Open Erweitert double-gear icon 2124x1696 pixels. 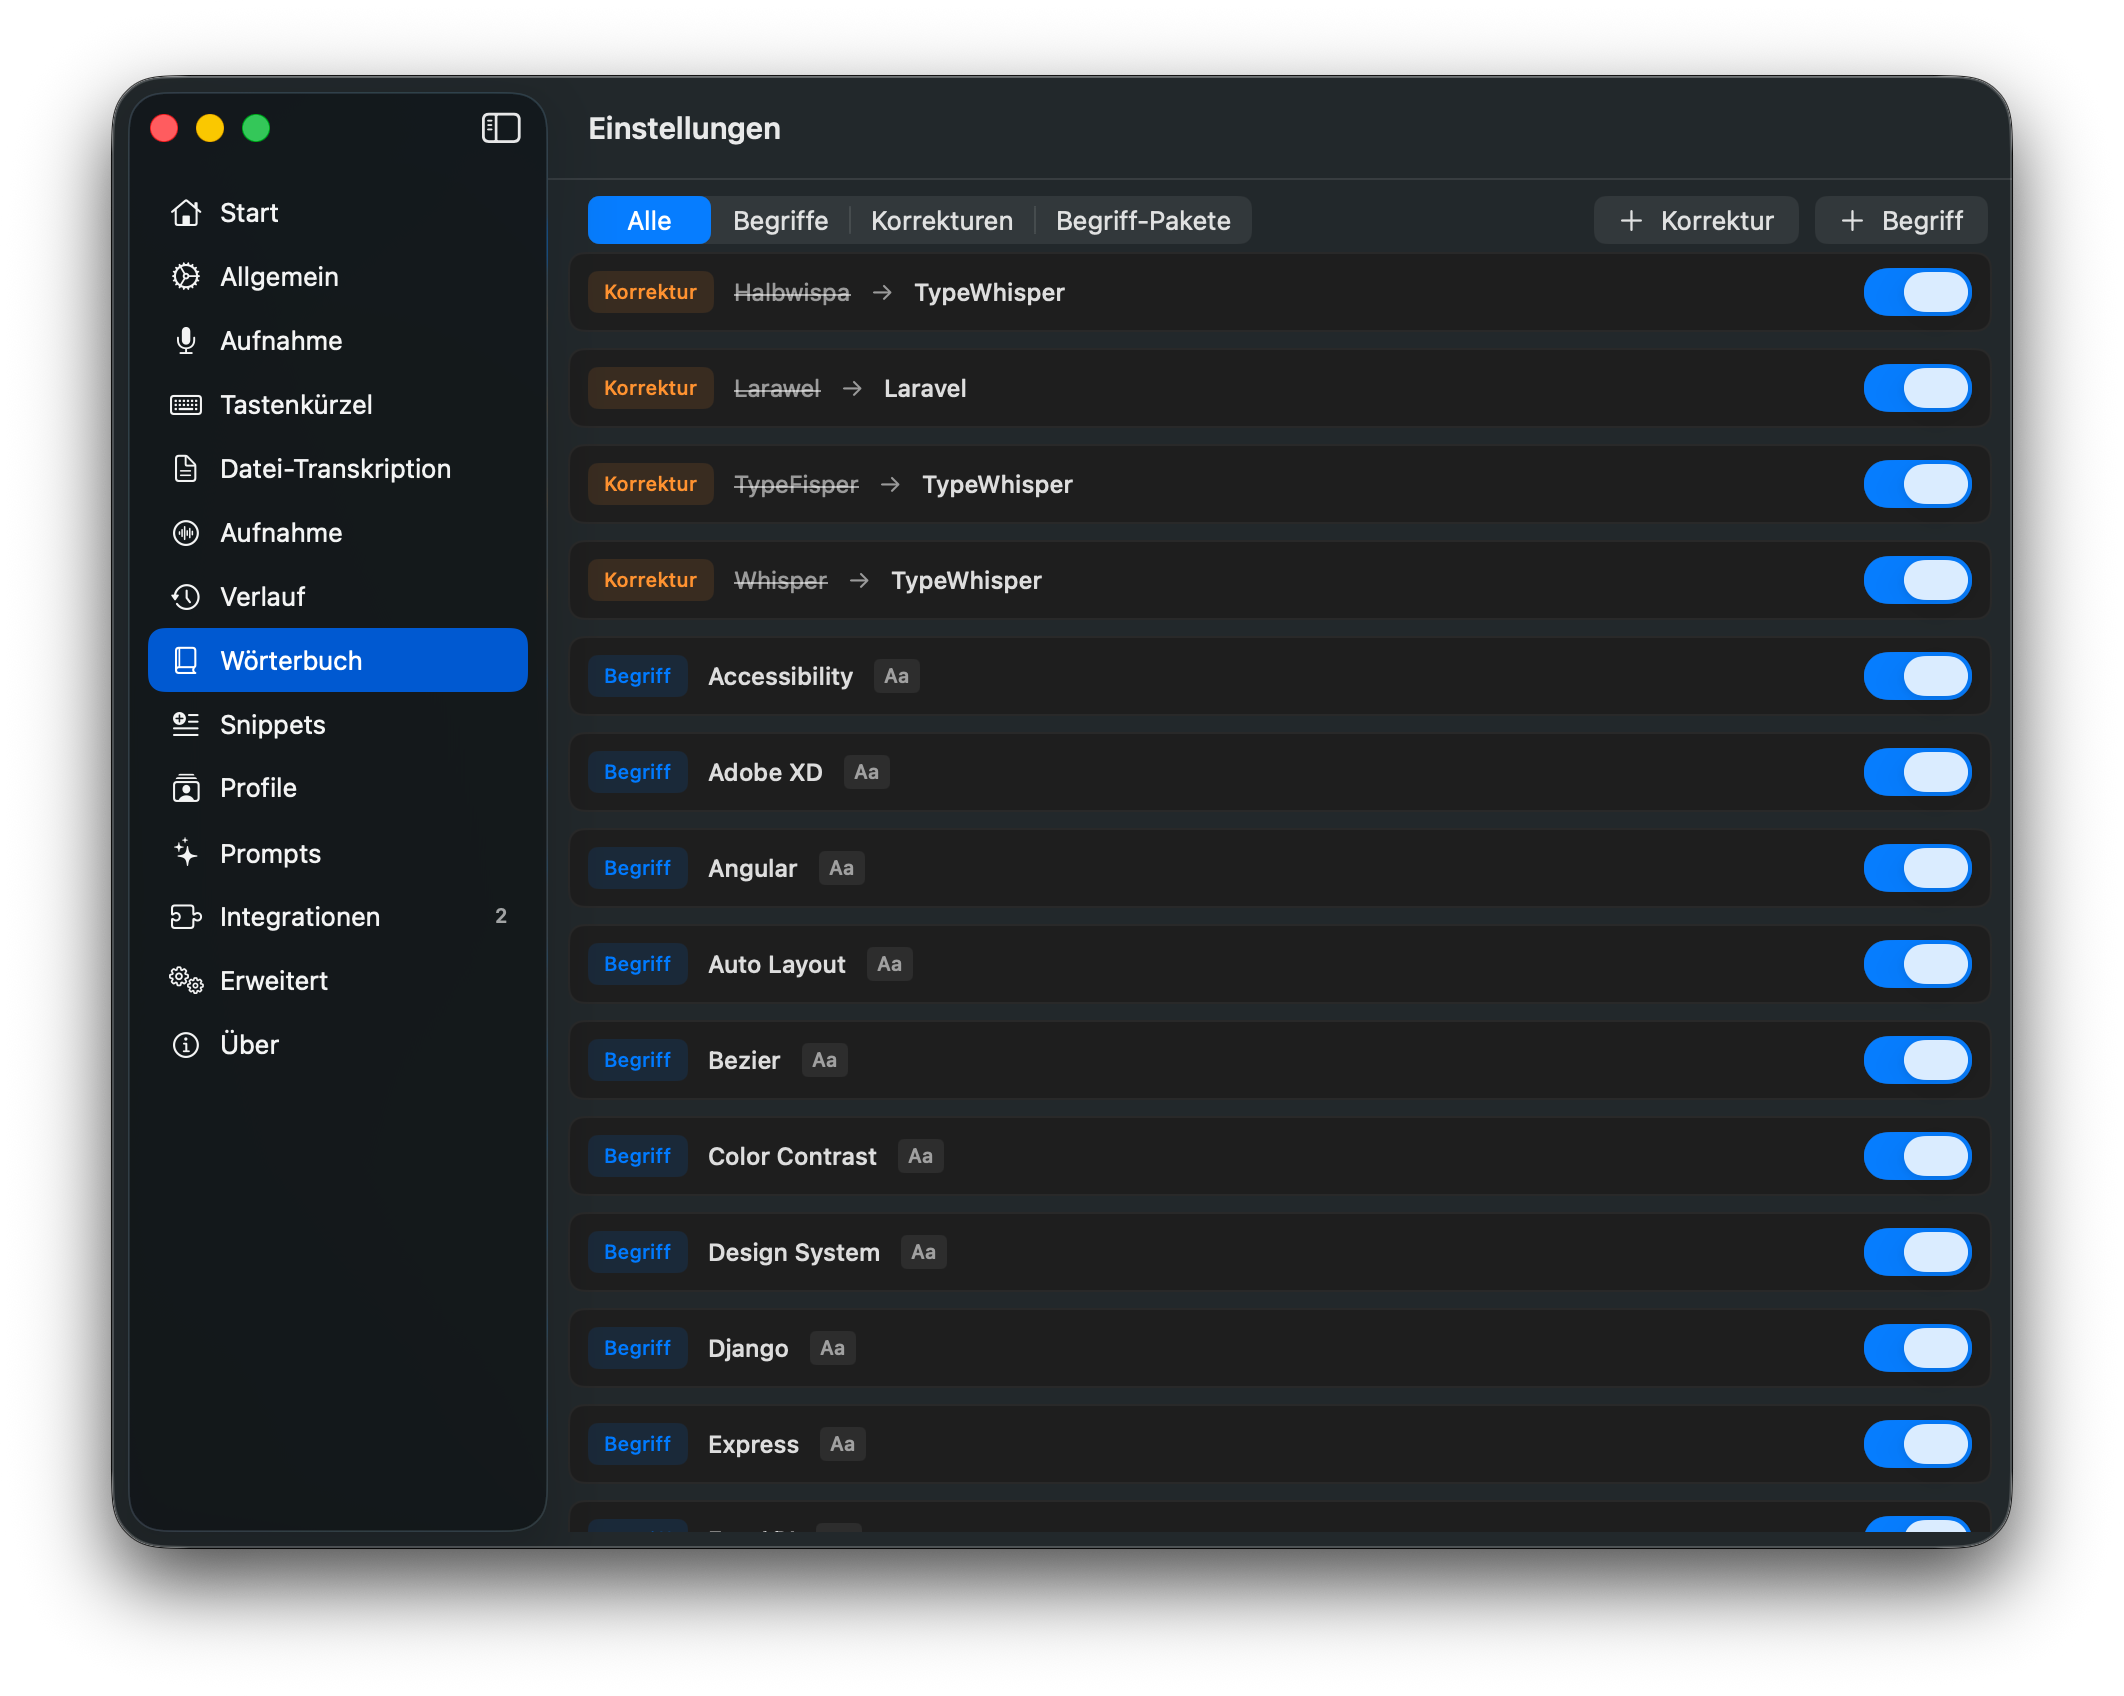186,981
